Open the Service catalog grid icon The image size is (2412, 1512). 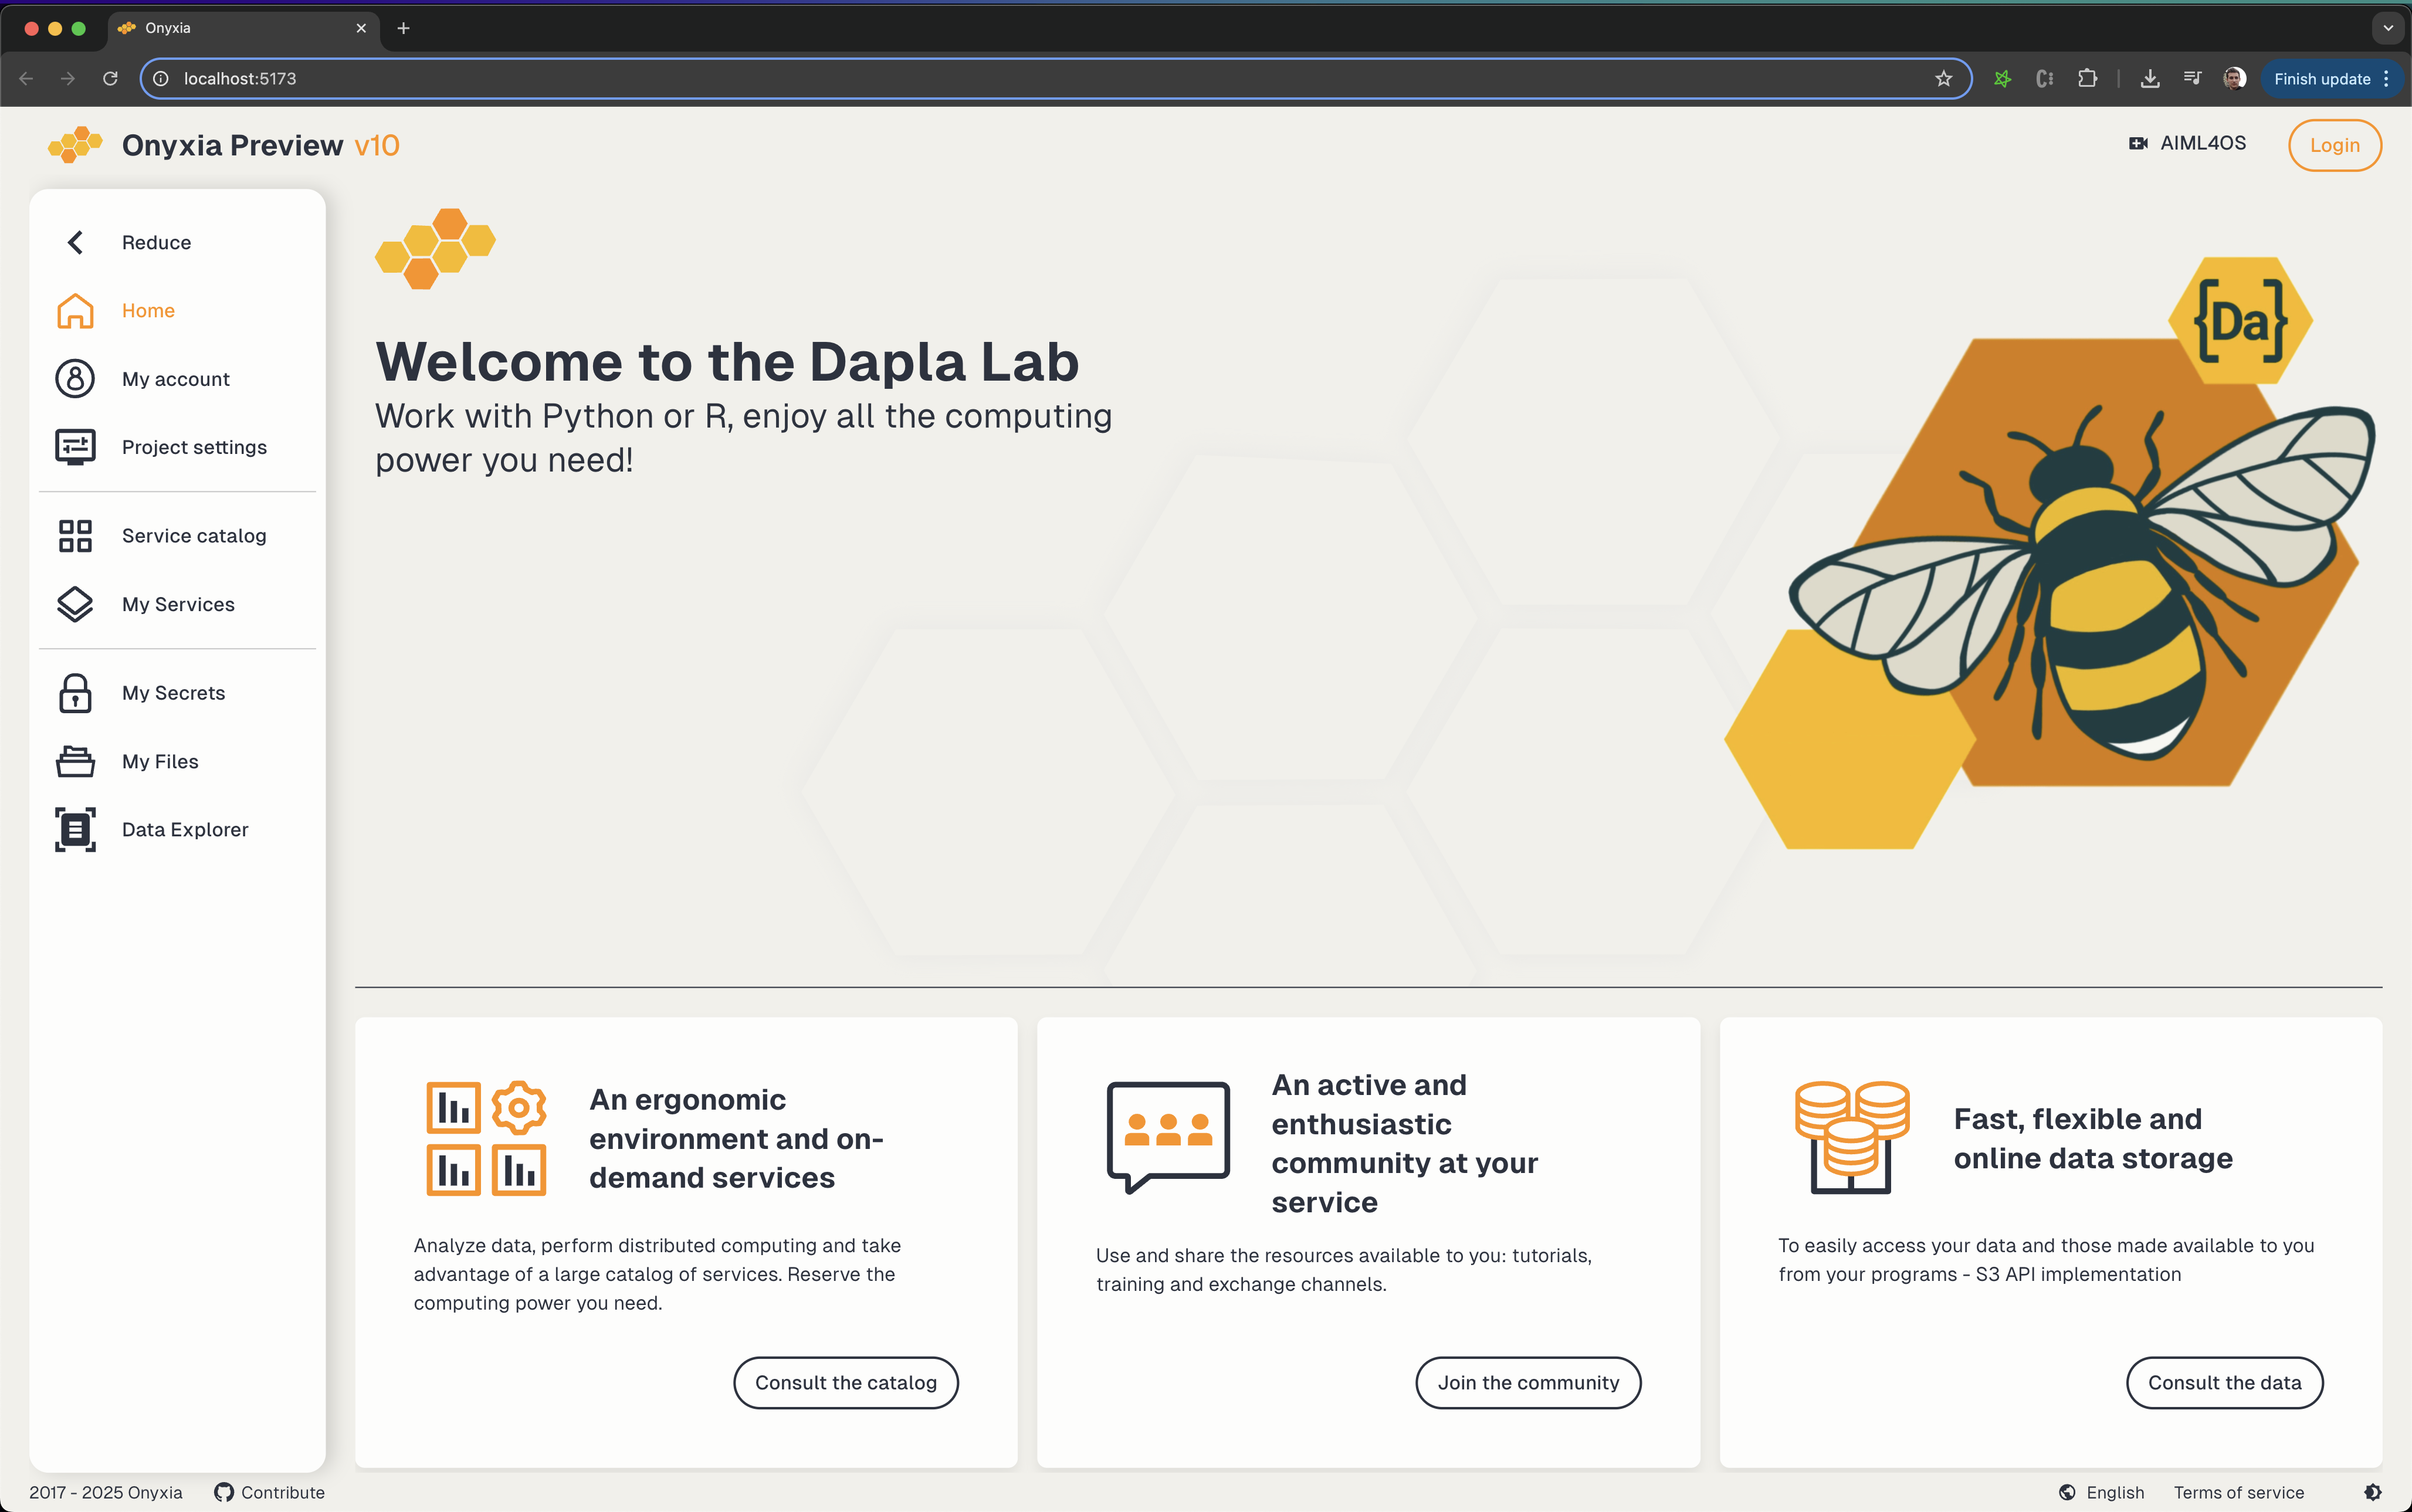tap(75, 536)
